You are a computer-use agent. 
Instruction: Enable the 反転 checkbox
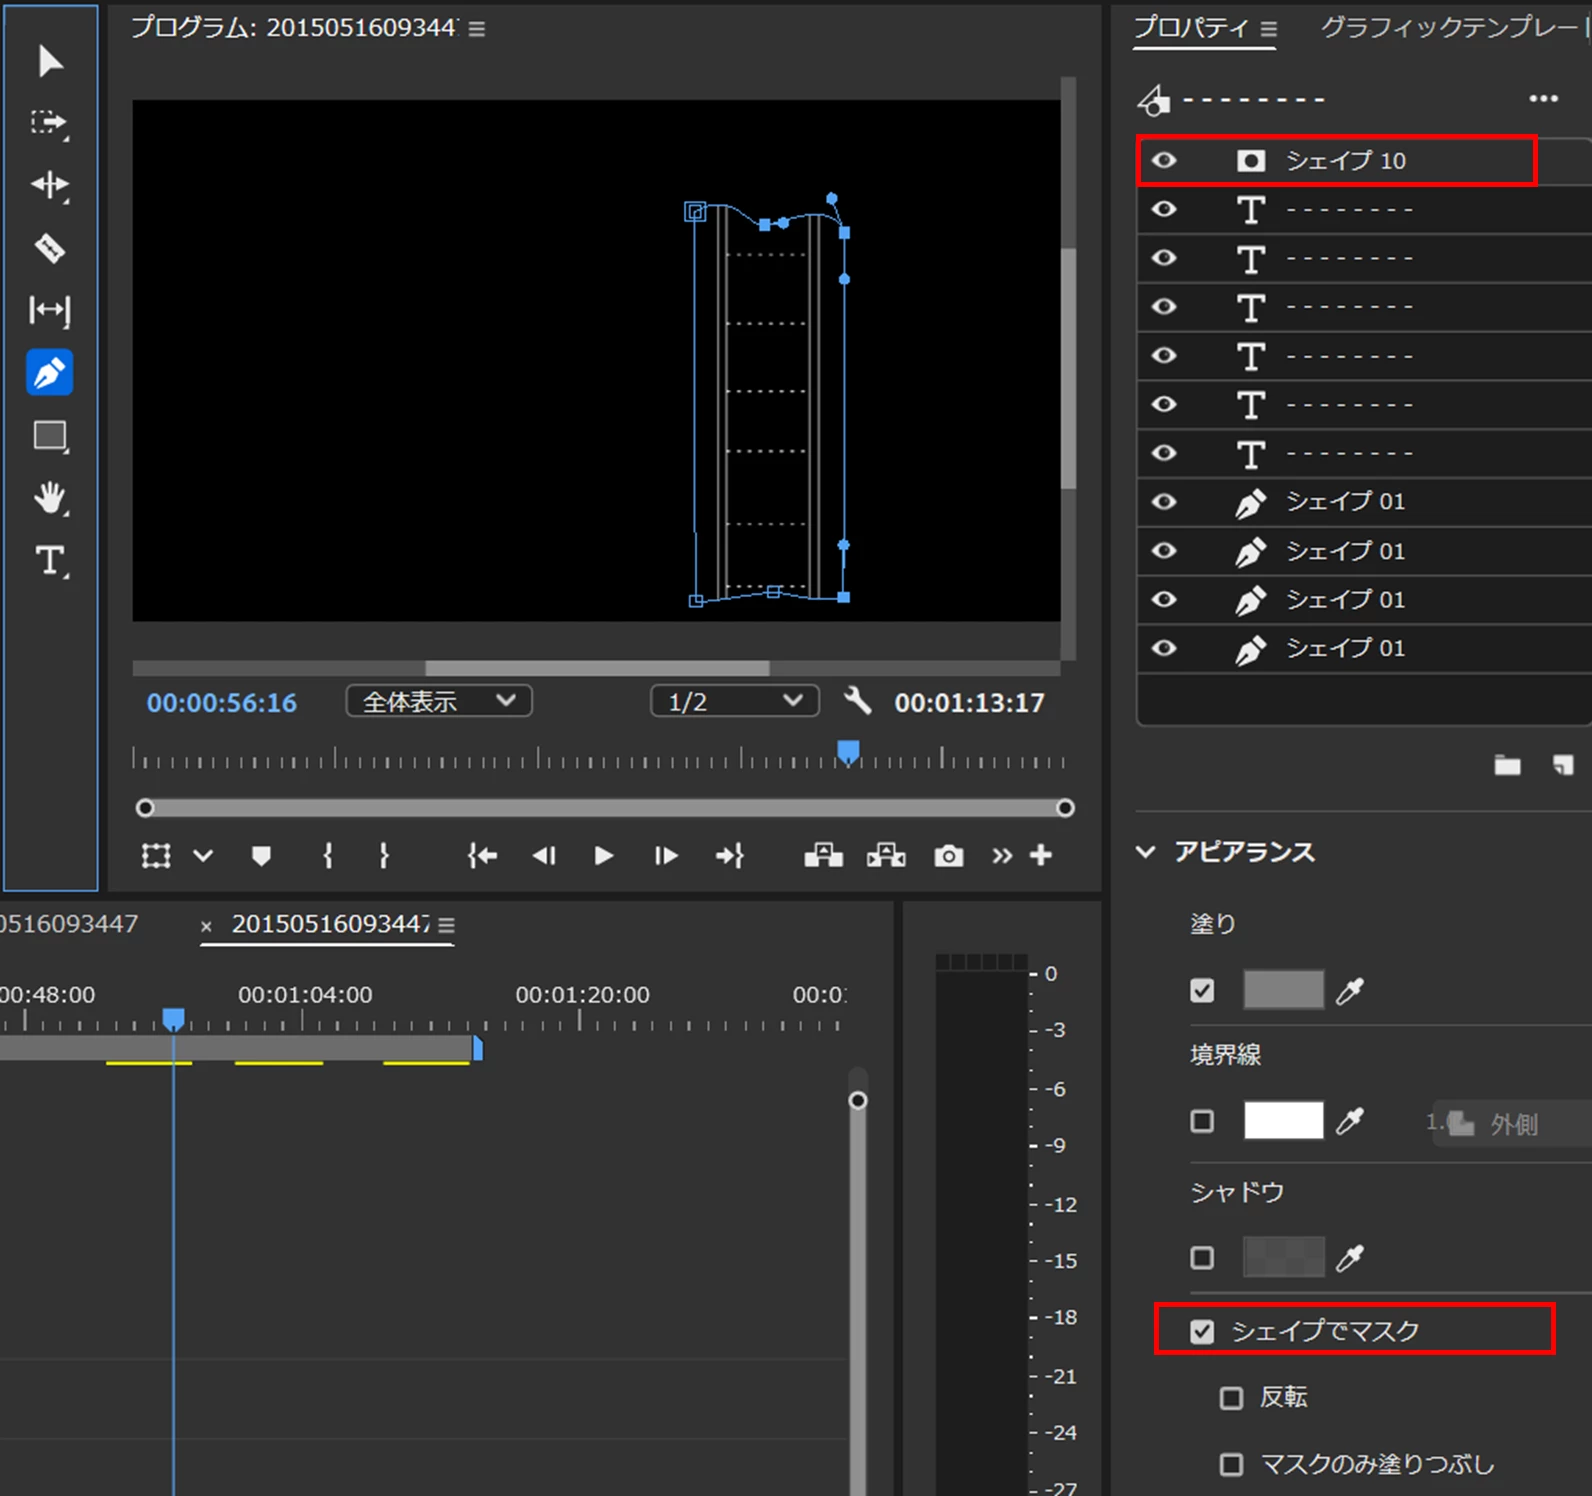[1232, 1398]
